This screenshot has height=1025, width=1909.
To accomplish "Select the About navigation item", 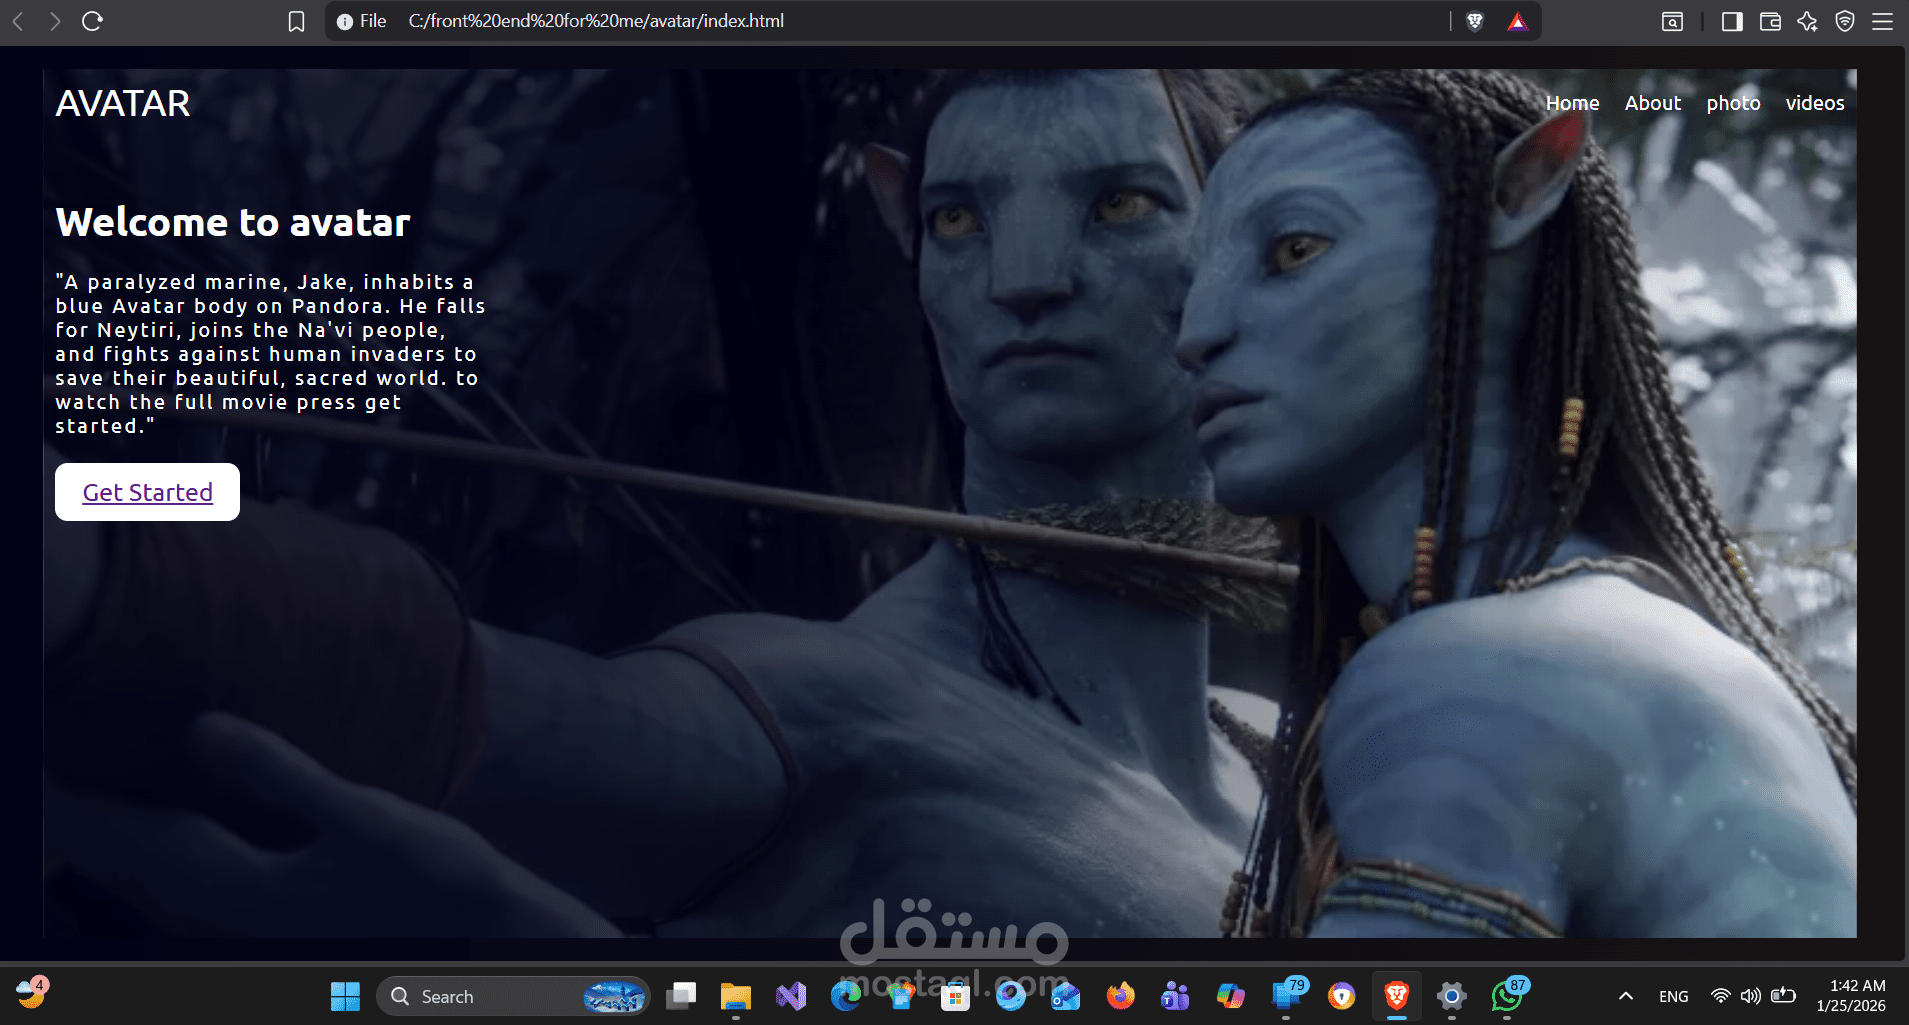I will (1652, 103).
